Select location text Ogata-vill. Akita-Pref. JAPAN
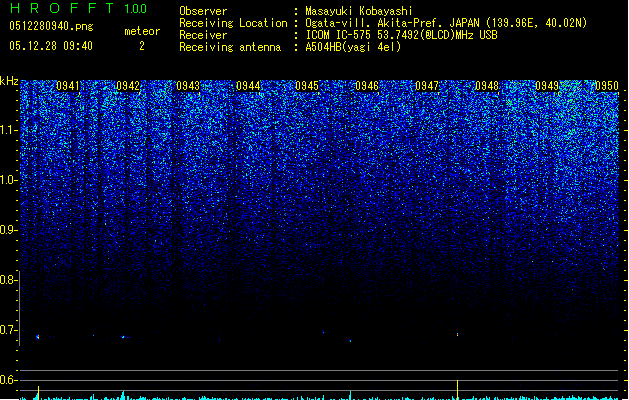This screenshot has width=629, height=400. pyautogui.click(x=392, y=23)
